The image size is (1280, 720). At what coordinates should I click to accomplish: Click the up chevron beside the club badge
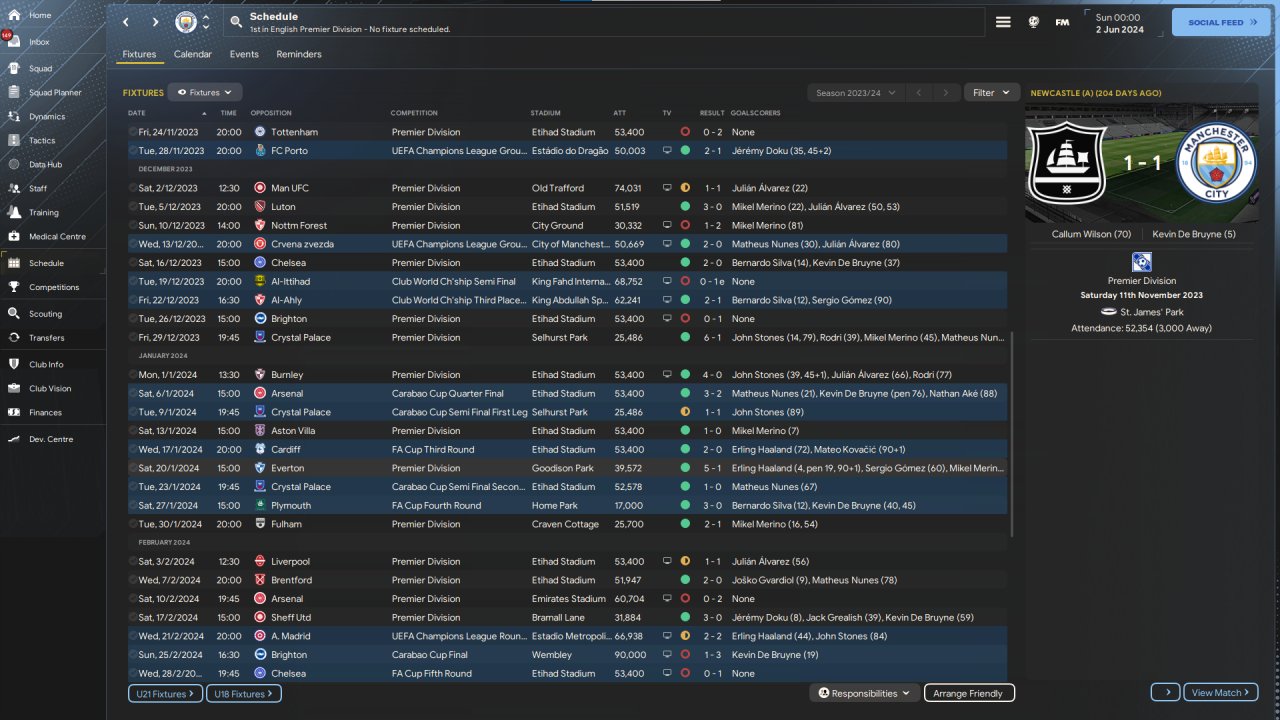(206, 17)
